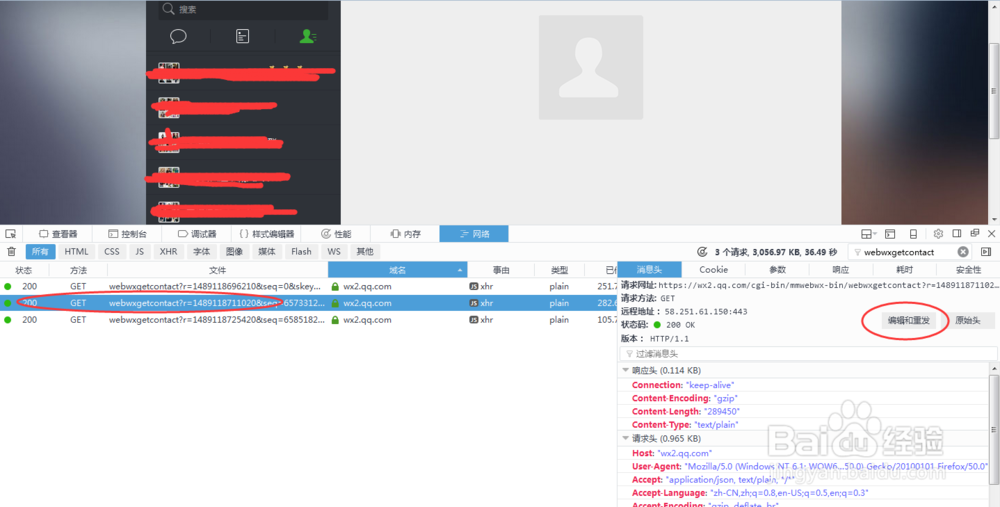Screen dimensions: 1000x507
Task: Toggle responsive design mode icon
Action: click(913, 234)
